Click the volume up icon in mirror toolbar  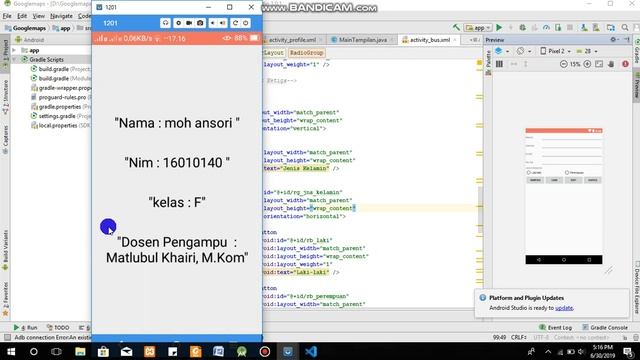click(222, 23)
